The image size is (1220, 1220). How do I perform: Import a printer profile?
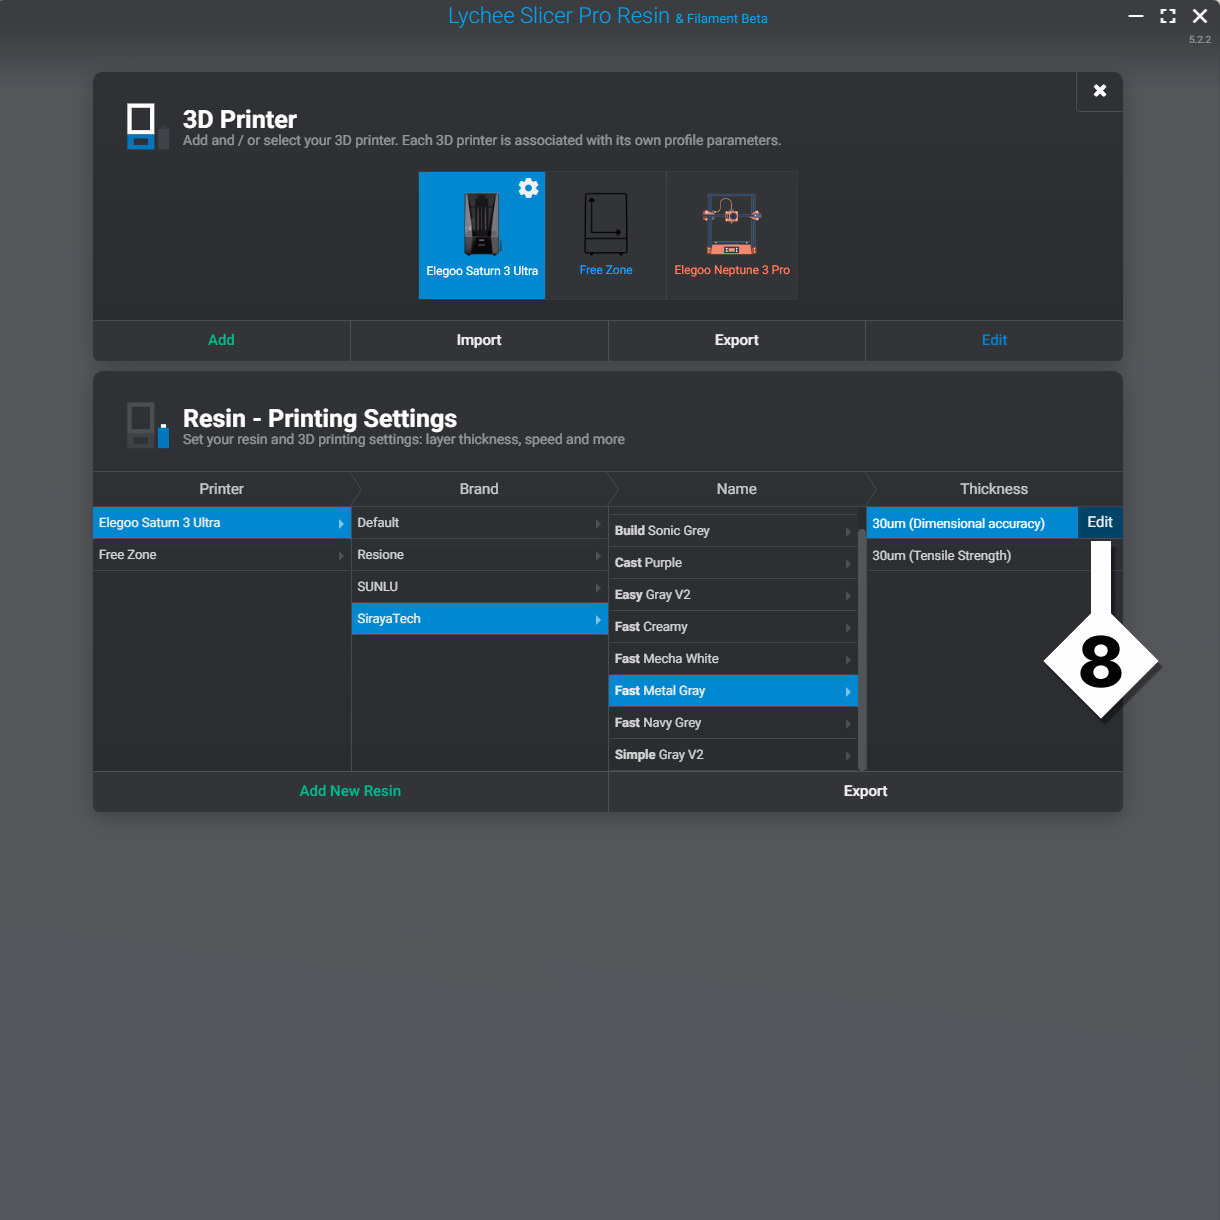[x=479, y=340]
